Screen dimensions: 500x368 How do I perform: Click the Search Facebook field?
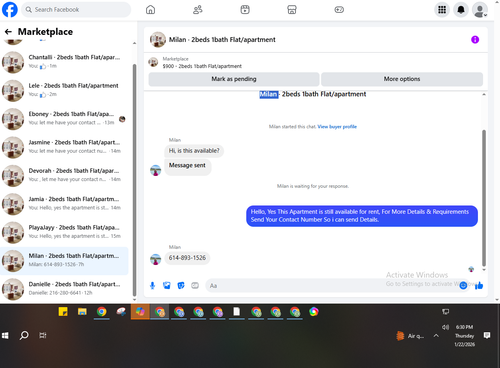(x=76, y=10)
